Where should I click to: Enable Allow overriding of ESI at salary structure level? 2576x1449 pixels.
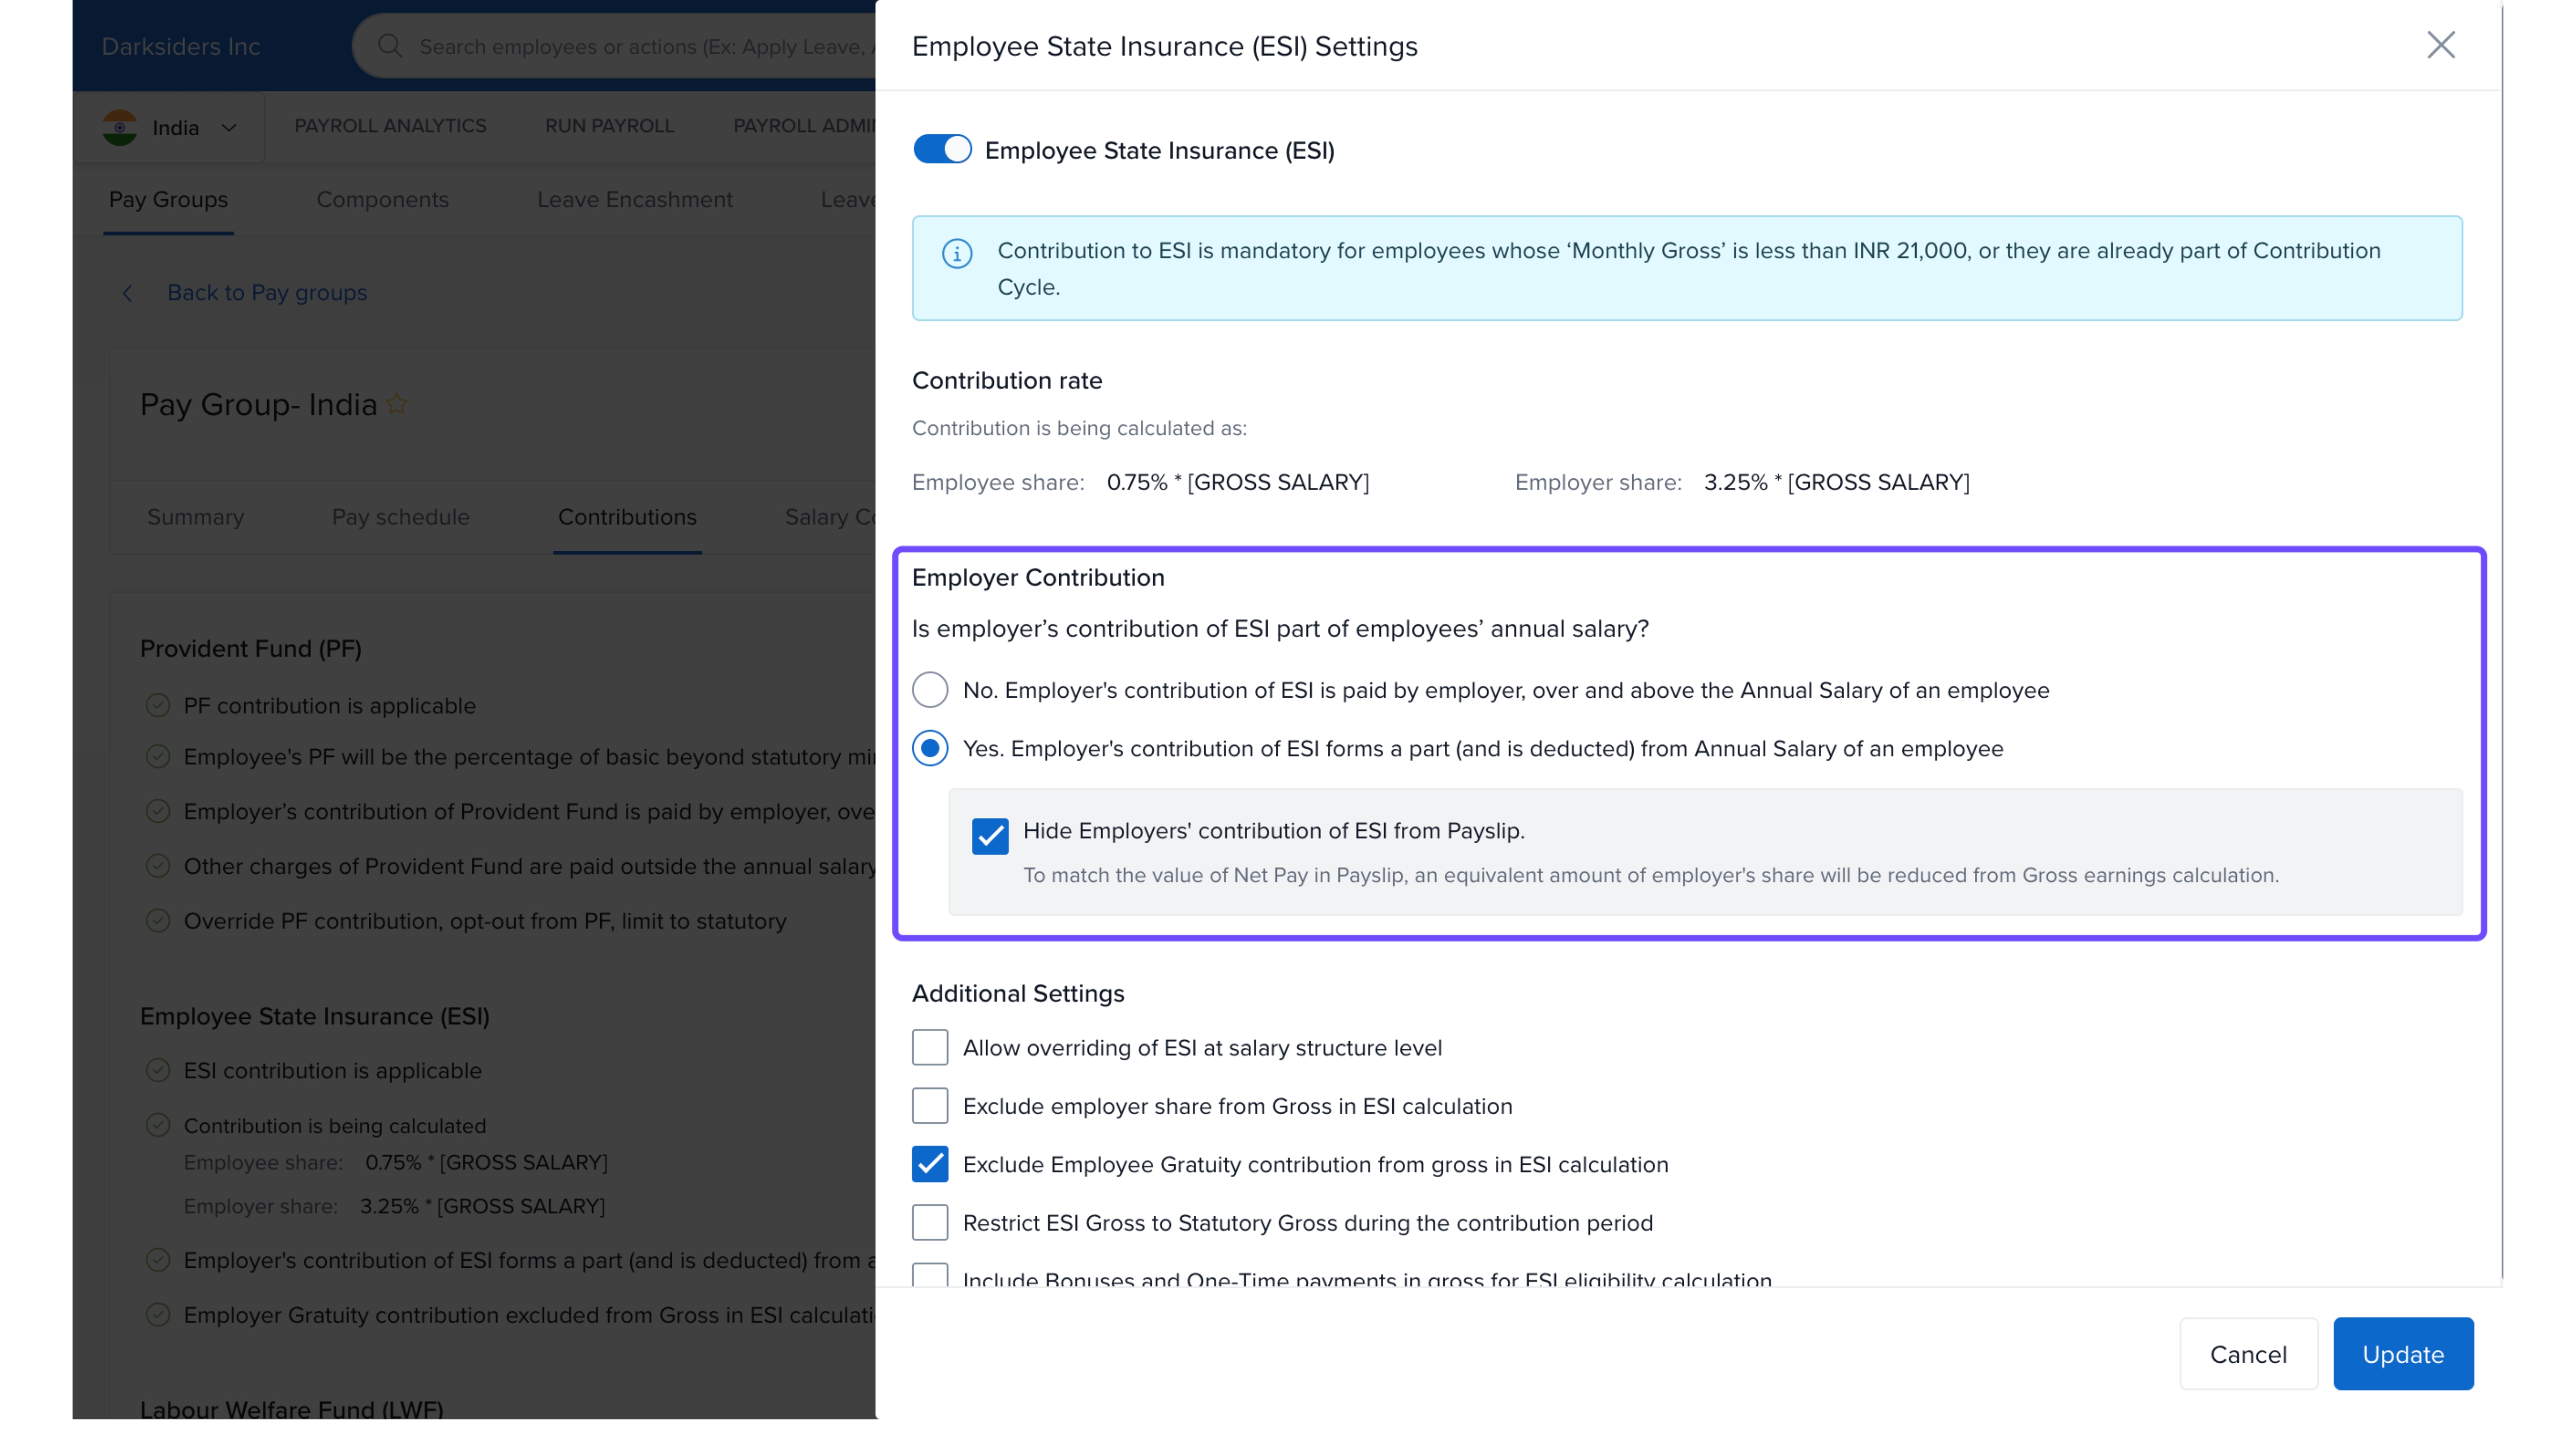point(930,1047)
